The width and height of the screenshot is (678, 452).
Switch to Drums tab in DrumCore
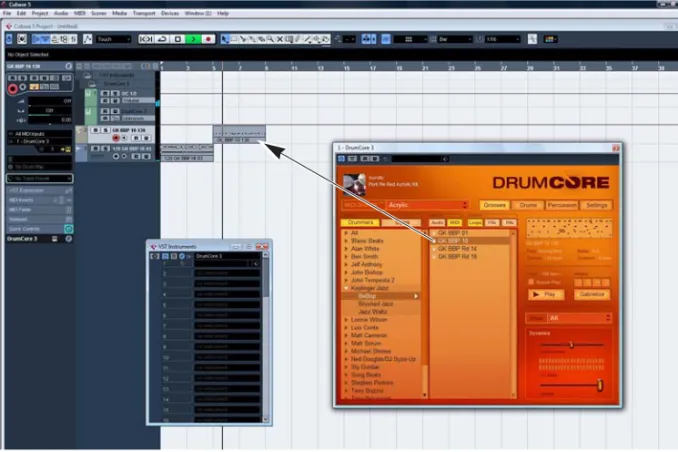click(x=528, y=205)
